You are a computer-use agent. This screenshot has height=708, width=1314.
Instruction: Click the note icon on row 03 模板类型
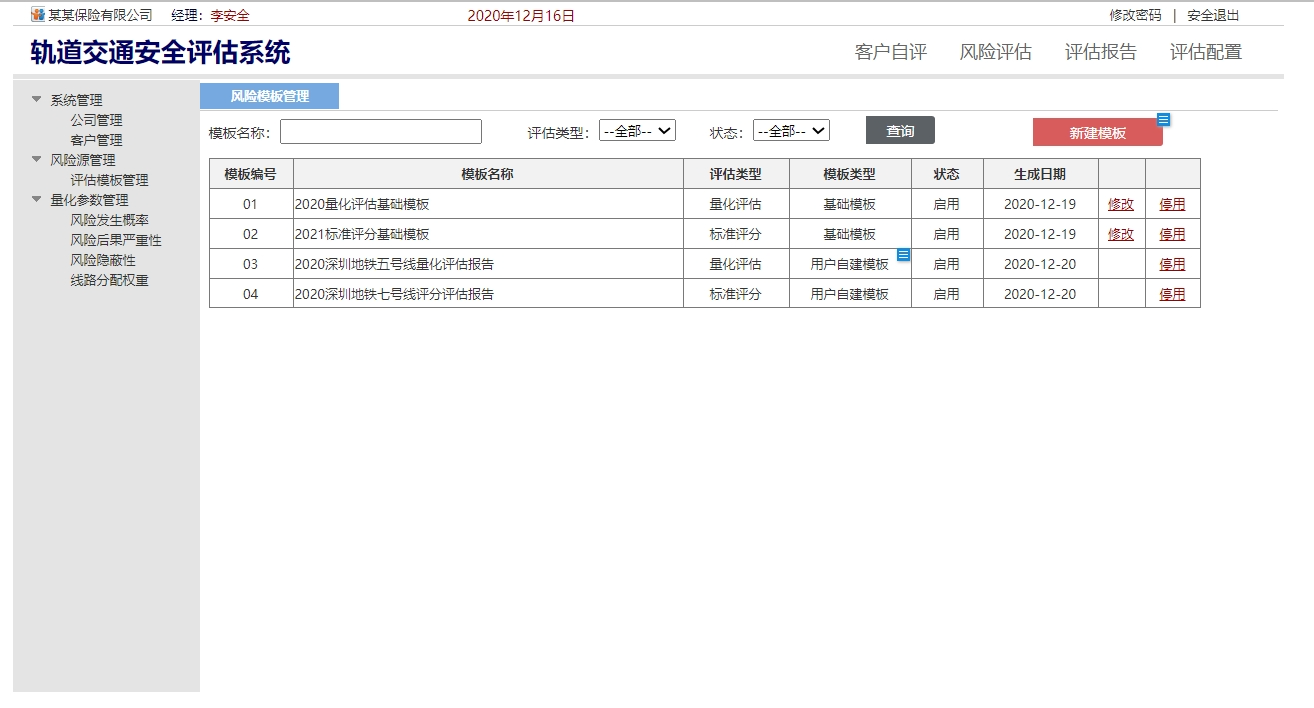click(x=903, y=255)
